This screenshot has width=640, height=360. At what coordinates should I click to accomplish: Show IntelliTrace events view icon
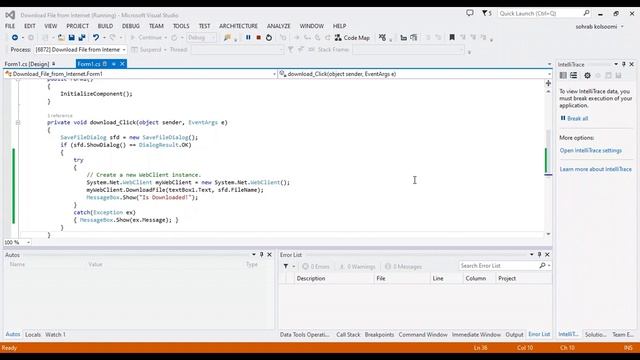click(563, 76)
